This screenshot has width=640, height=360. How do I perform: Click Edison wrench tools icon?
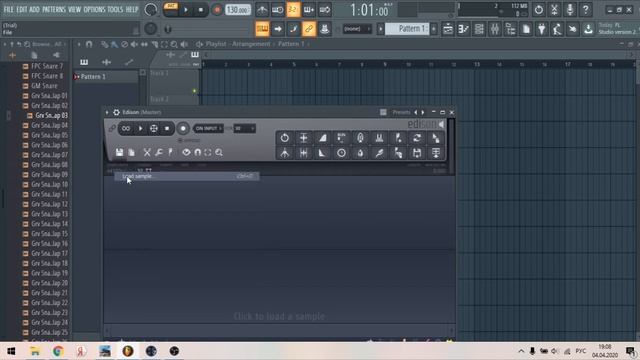tap(159, 152)
